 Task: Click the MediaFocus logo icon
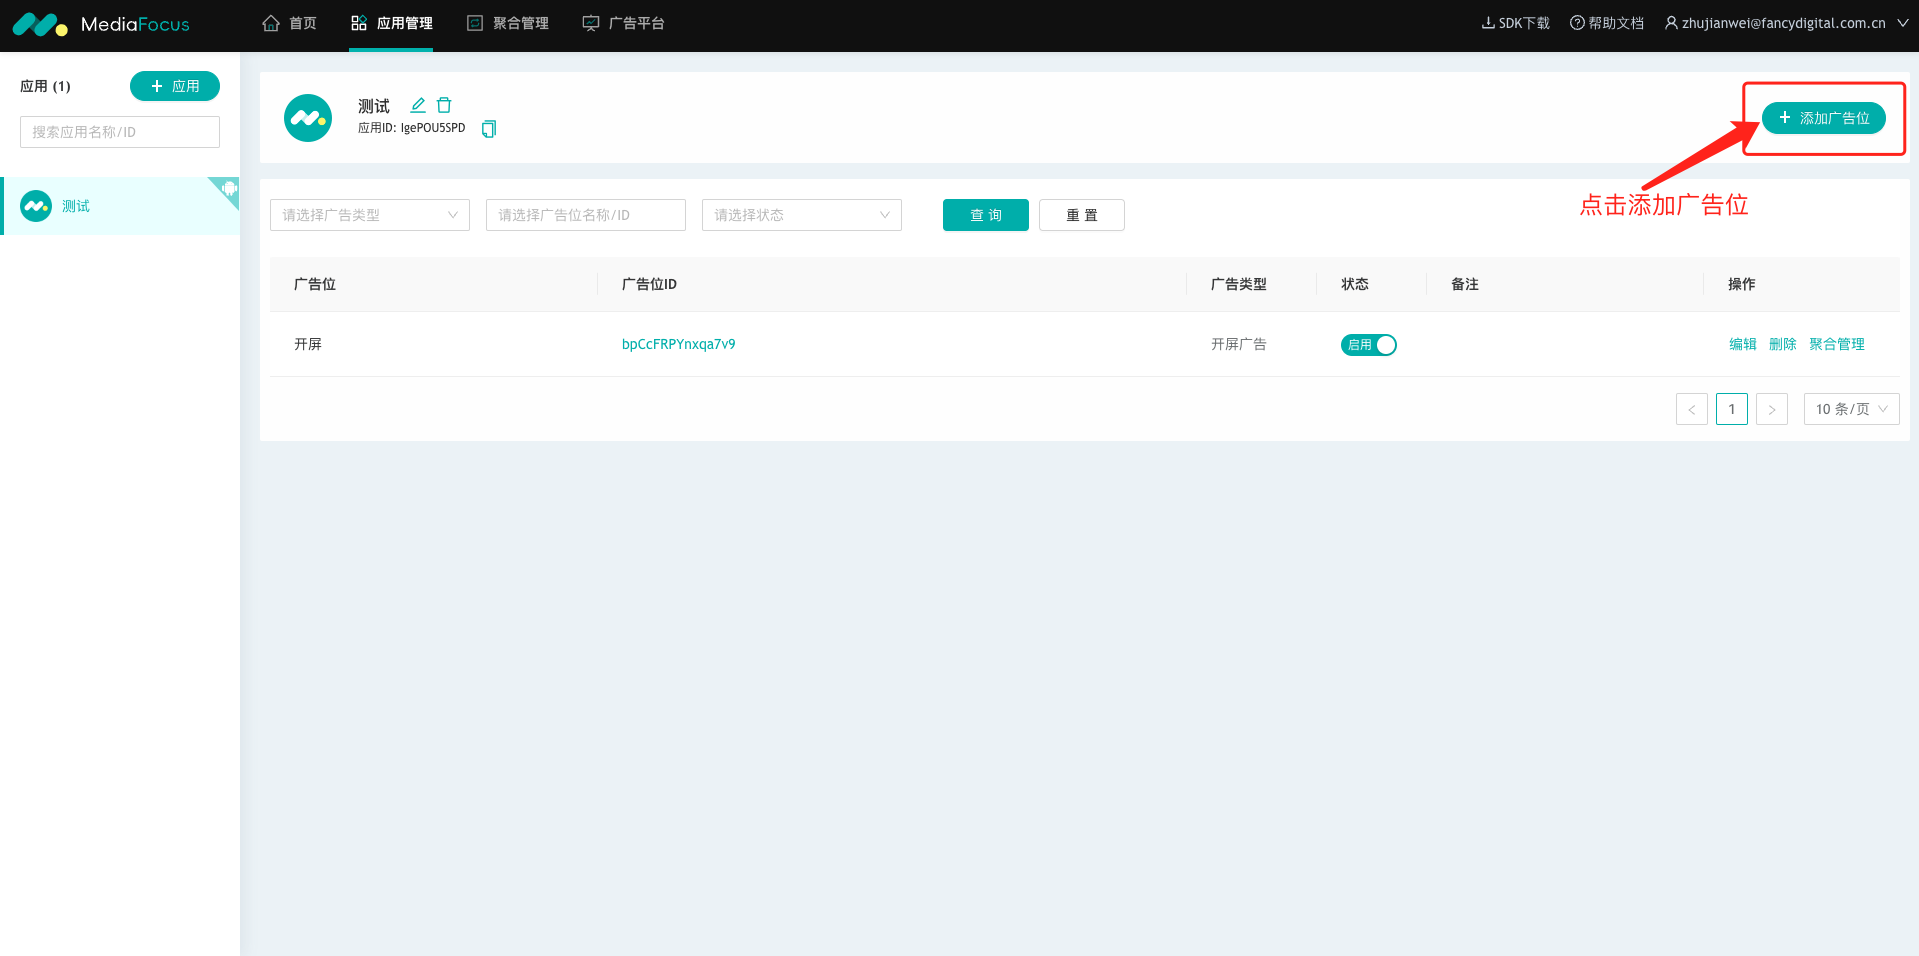pos(40,25)
